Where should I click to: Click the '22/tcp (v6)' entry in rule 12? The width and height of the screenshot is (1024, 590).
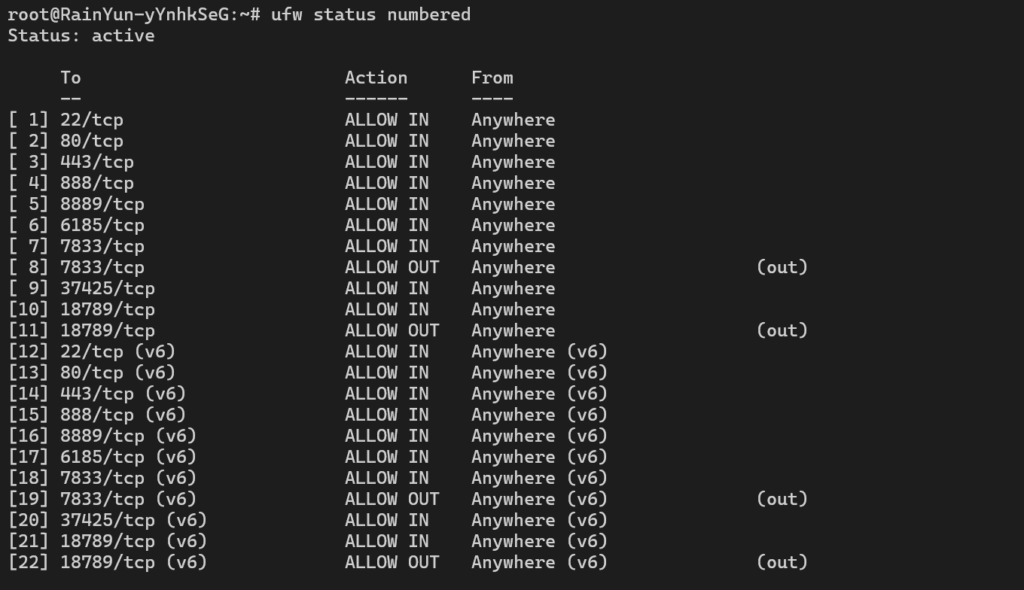(118, 352)
